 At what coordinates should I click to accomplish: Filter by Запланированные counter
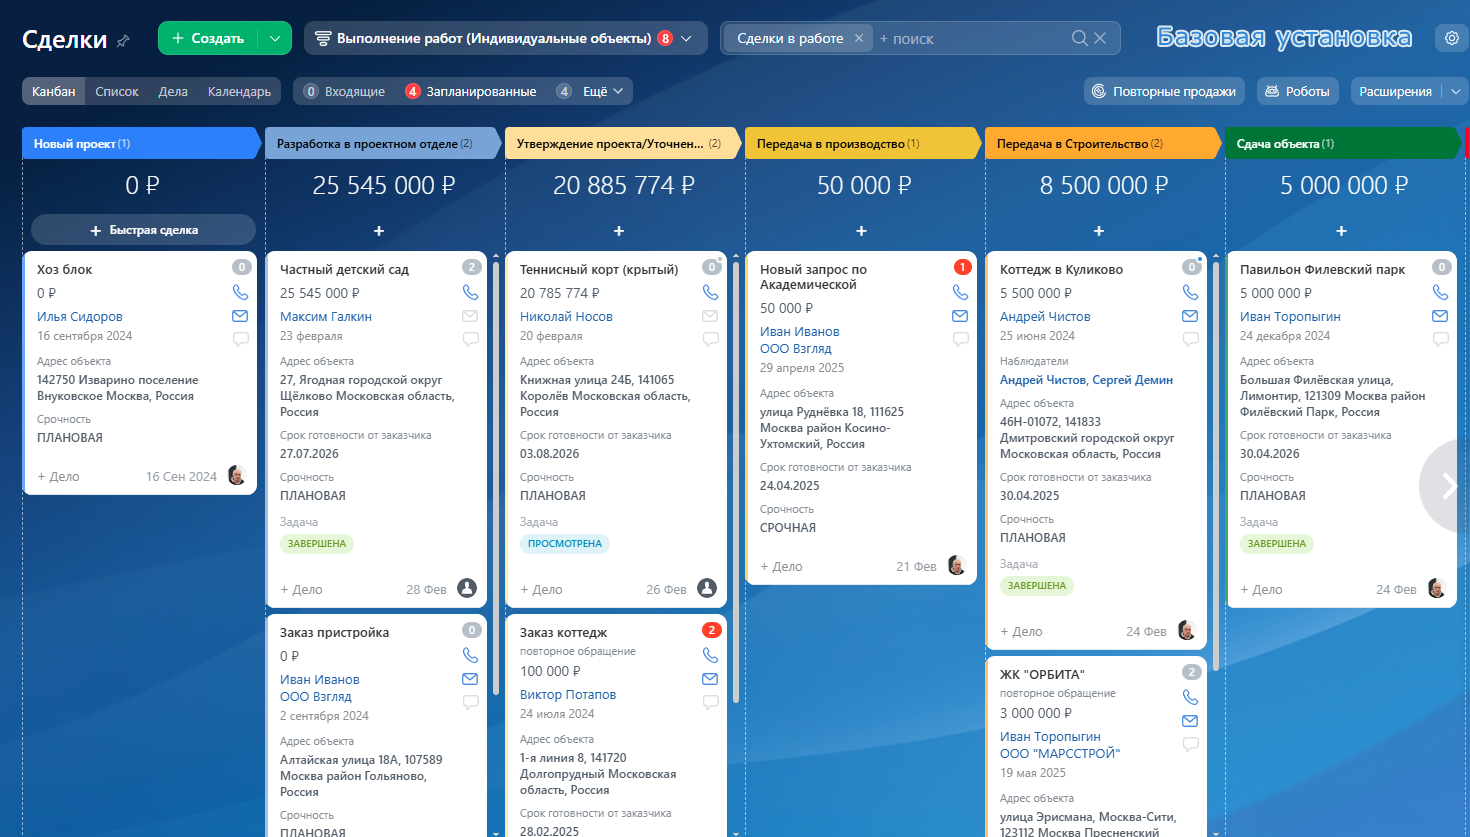pos(470,91)
